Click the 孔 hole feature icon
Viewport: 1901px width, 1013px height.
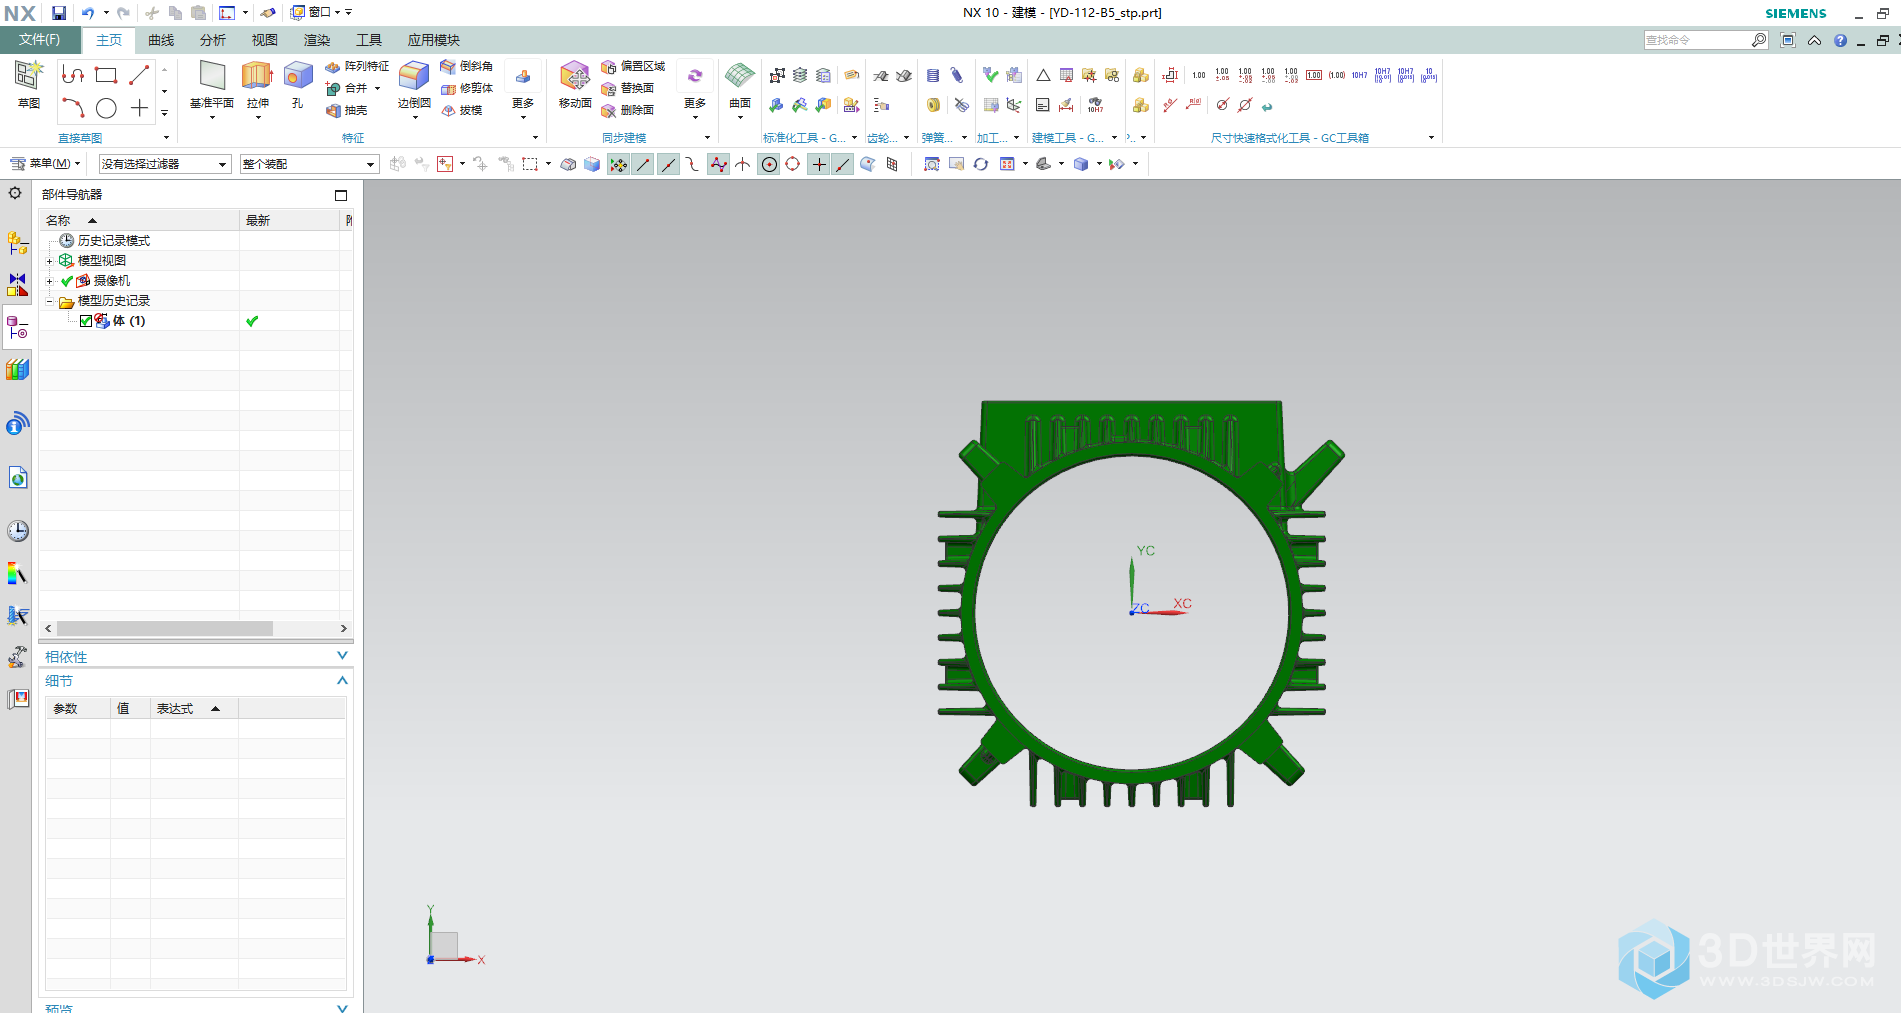point(298,76)
